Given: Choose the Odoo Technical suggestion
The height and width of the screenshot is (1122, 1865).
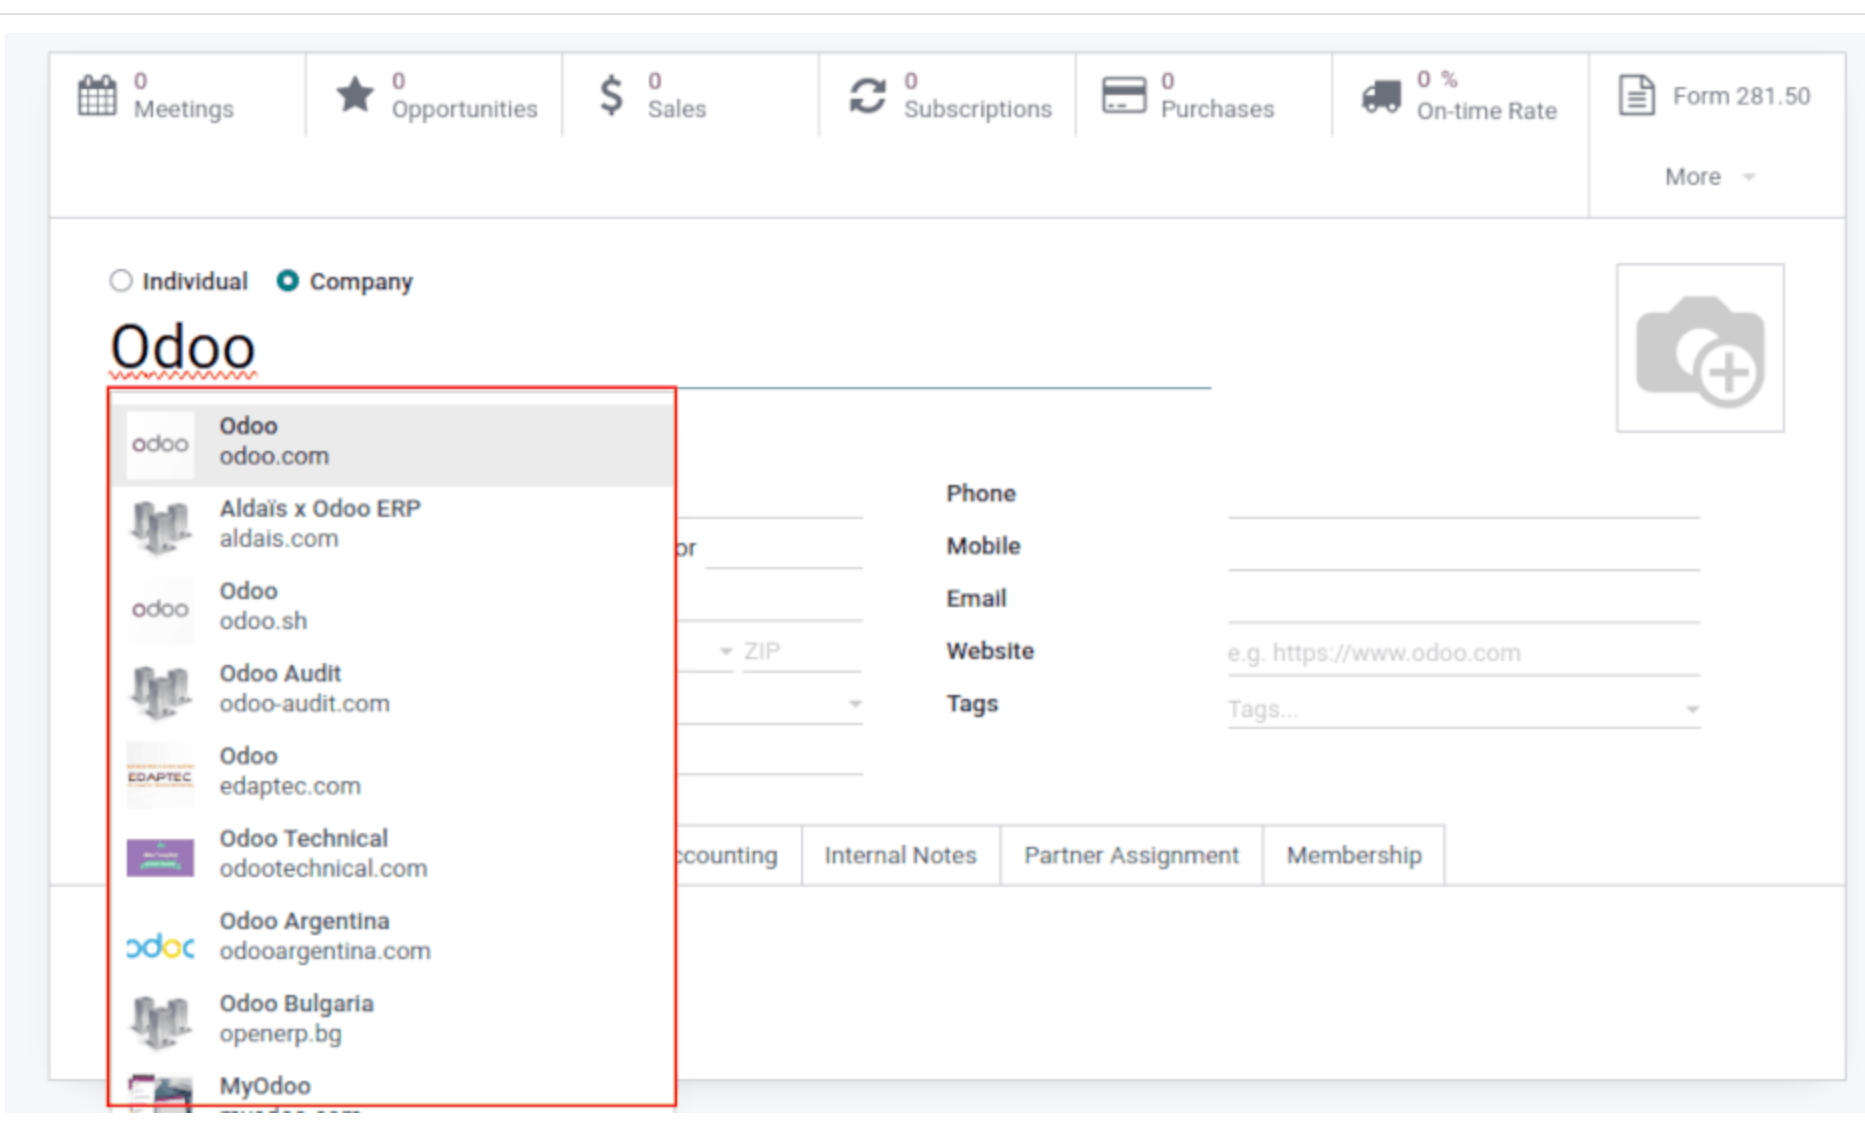Looking at the screenshot, I should (x=392, y=856).
